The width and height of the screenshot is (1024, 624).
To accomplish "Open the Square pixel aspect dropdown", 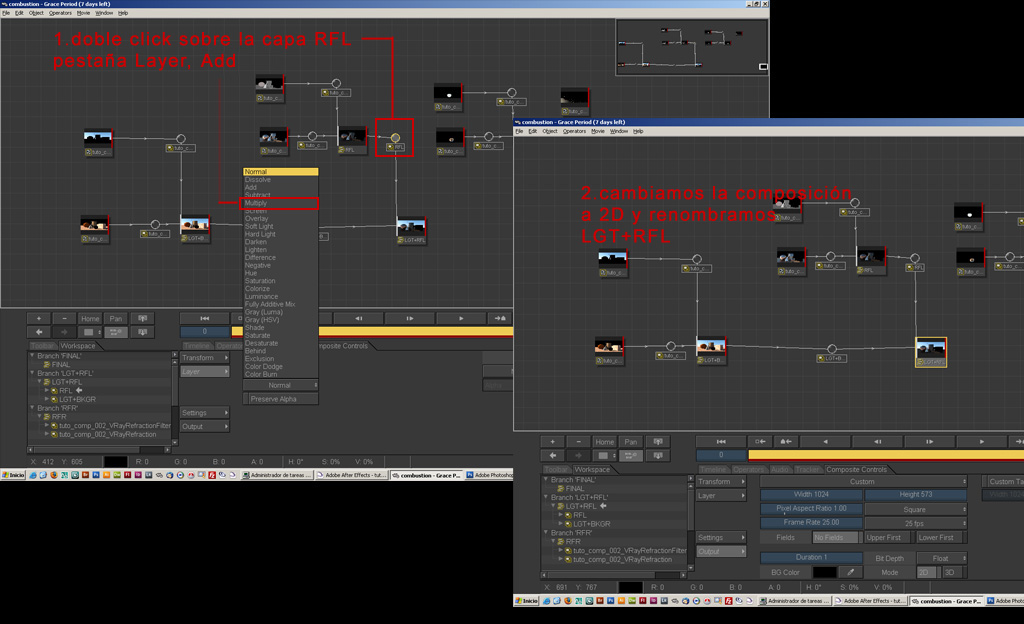I will (916, 509).
